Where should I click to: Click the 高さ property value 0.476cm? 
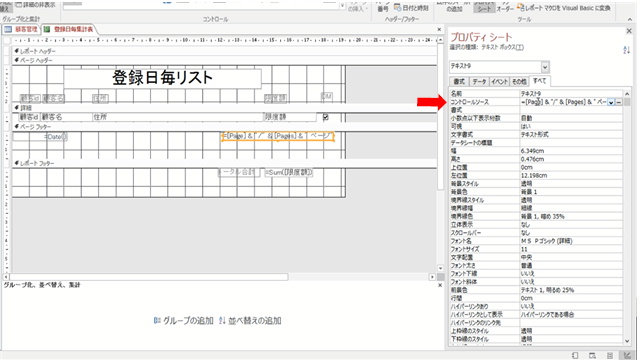pos(571,159)
